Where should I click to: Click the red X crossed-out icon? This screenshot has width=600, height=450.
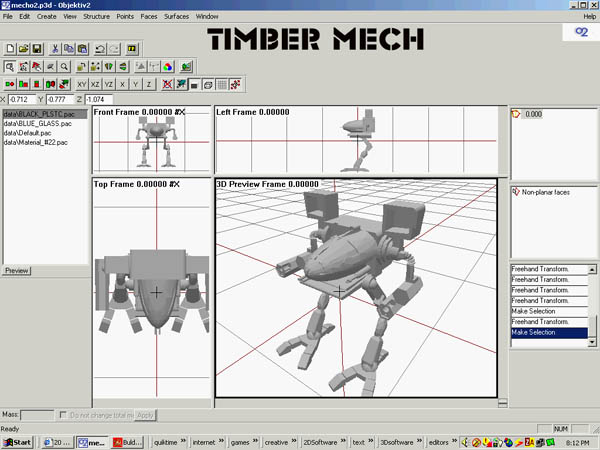pos(167,84)
